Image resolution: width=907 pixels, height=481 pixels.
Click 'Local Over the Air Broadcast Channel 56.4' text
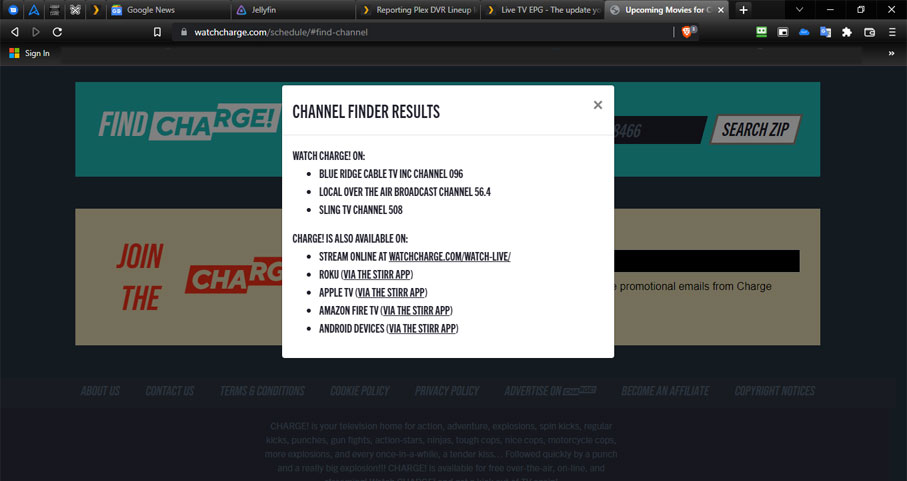point(405,192)
